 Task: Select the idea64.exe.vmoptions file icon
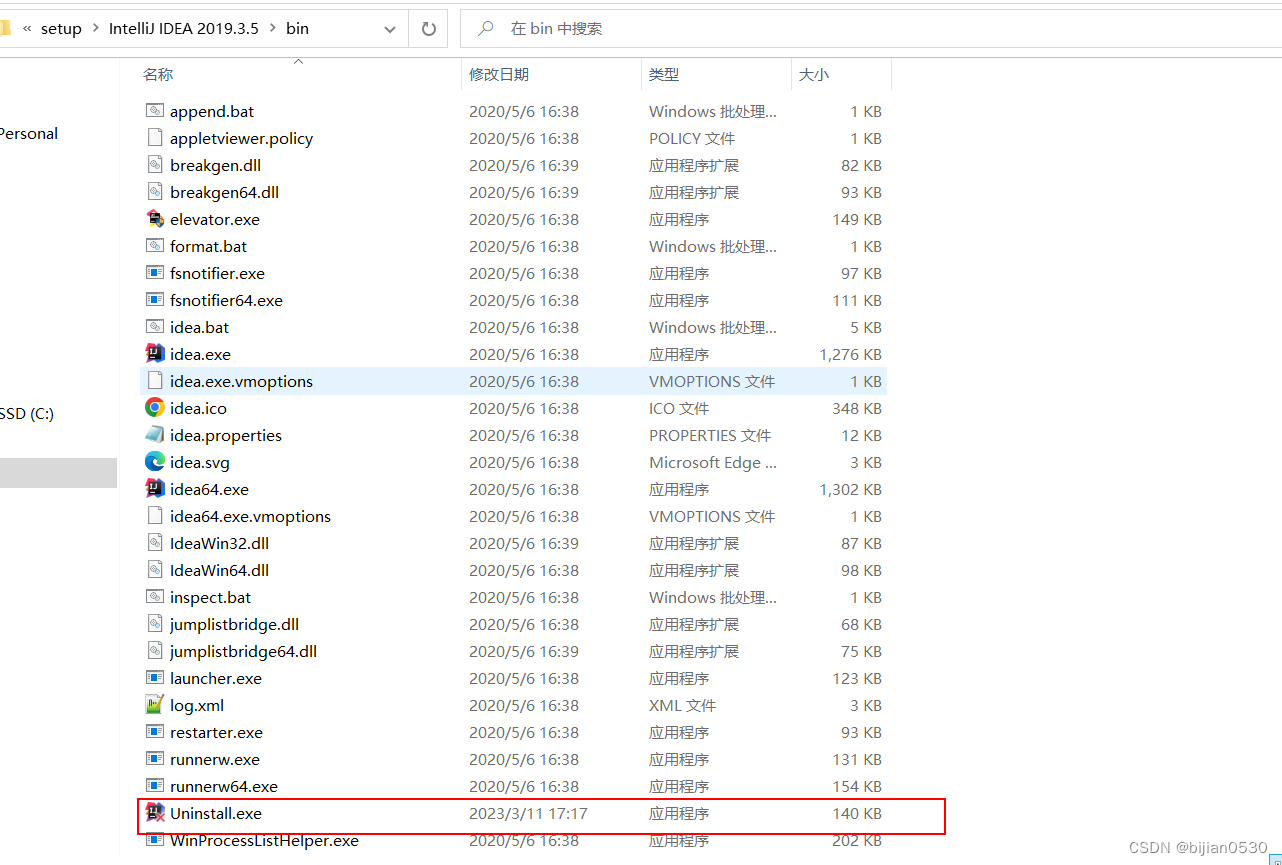click(x=154, y=516)
